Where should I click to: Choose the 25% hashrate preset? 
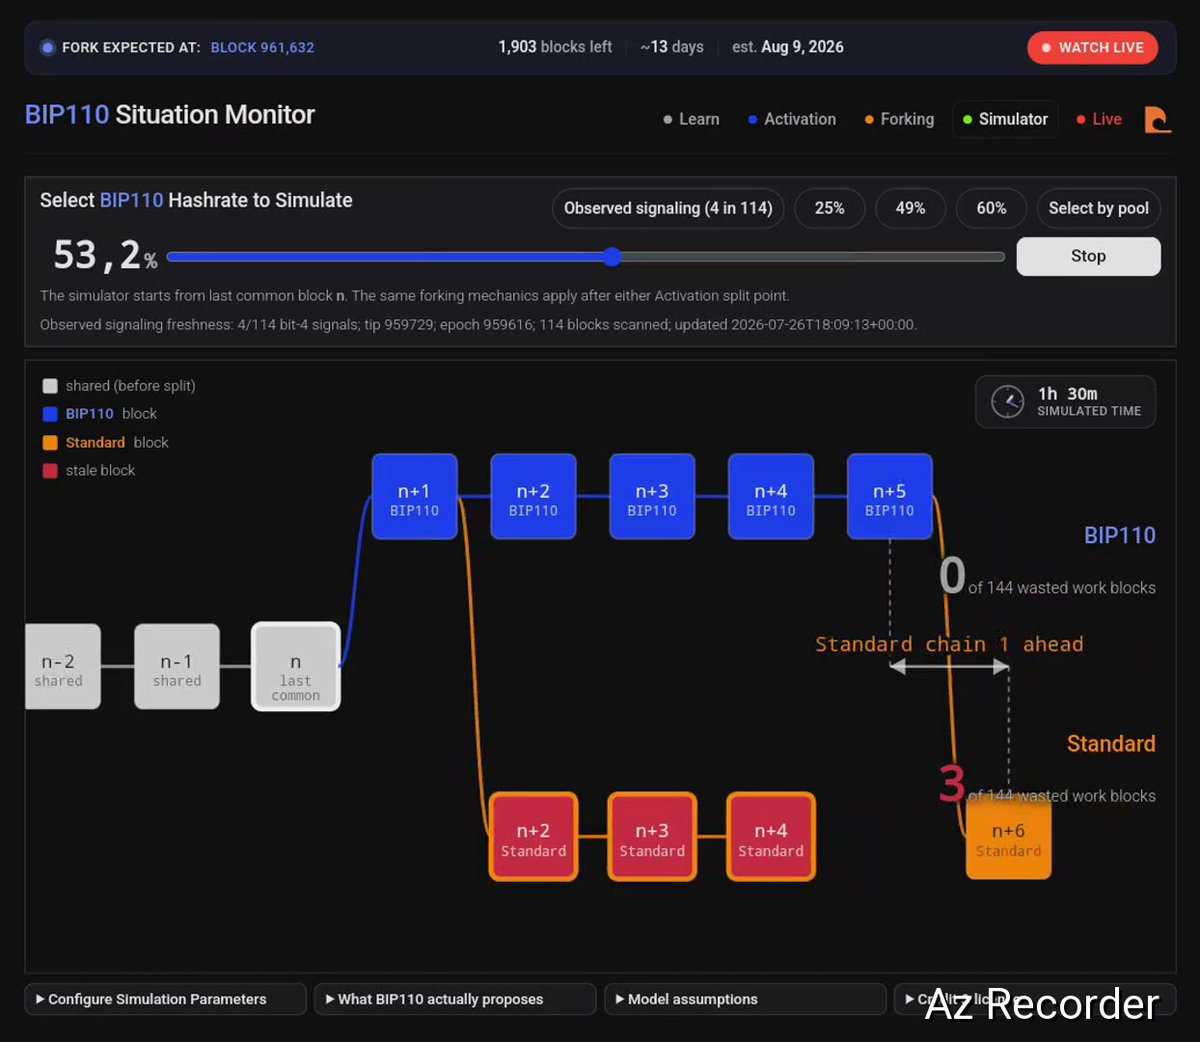point(829,208)
